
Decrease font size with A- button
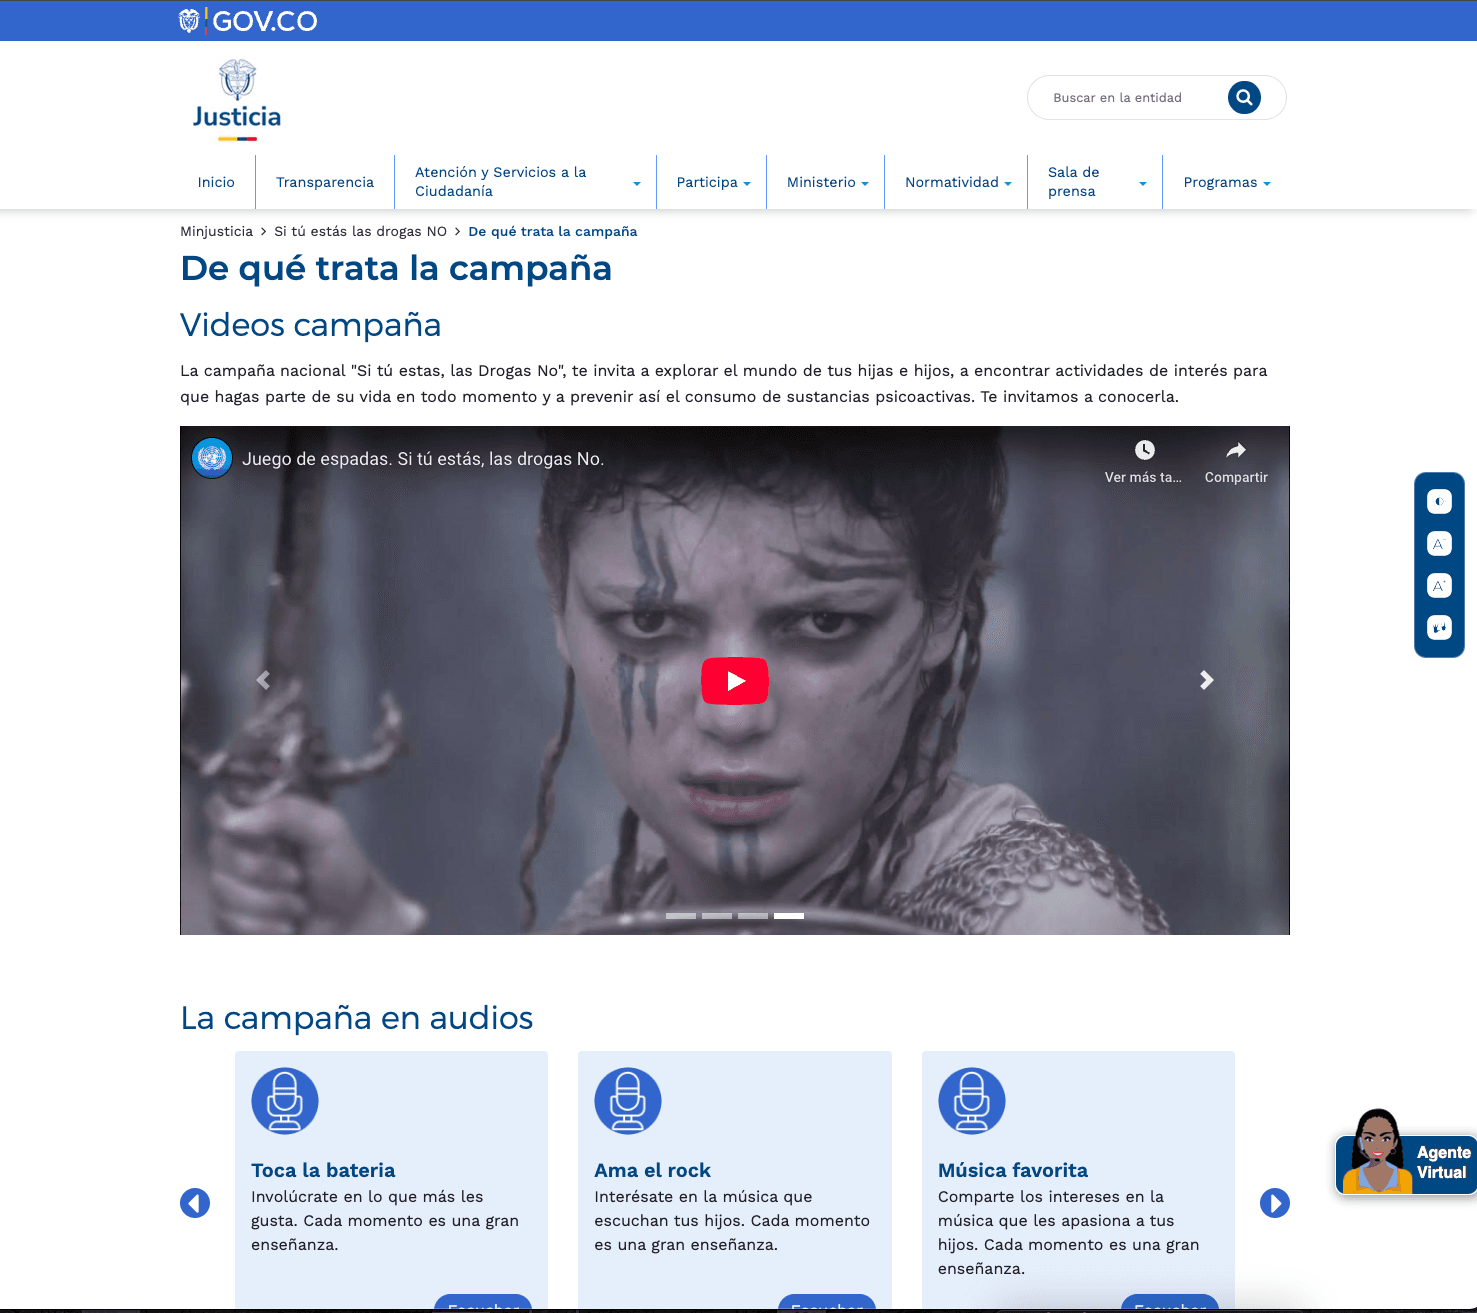pyautogui.click(x=1439, y=544)
